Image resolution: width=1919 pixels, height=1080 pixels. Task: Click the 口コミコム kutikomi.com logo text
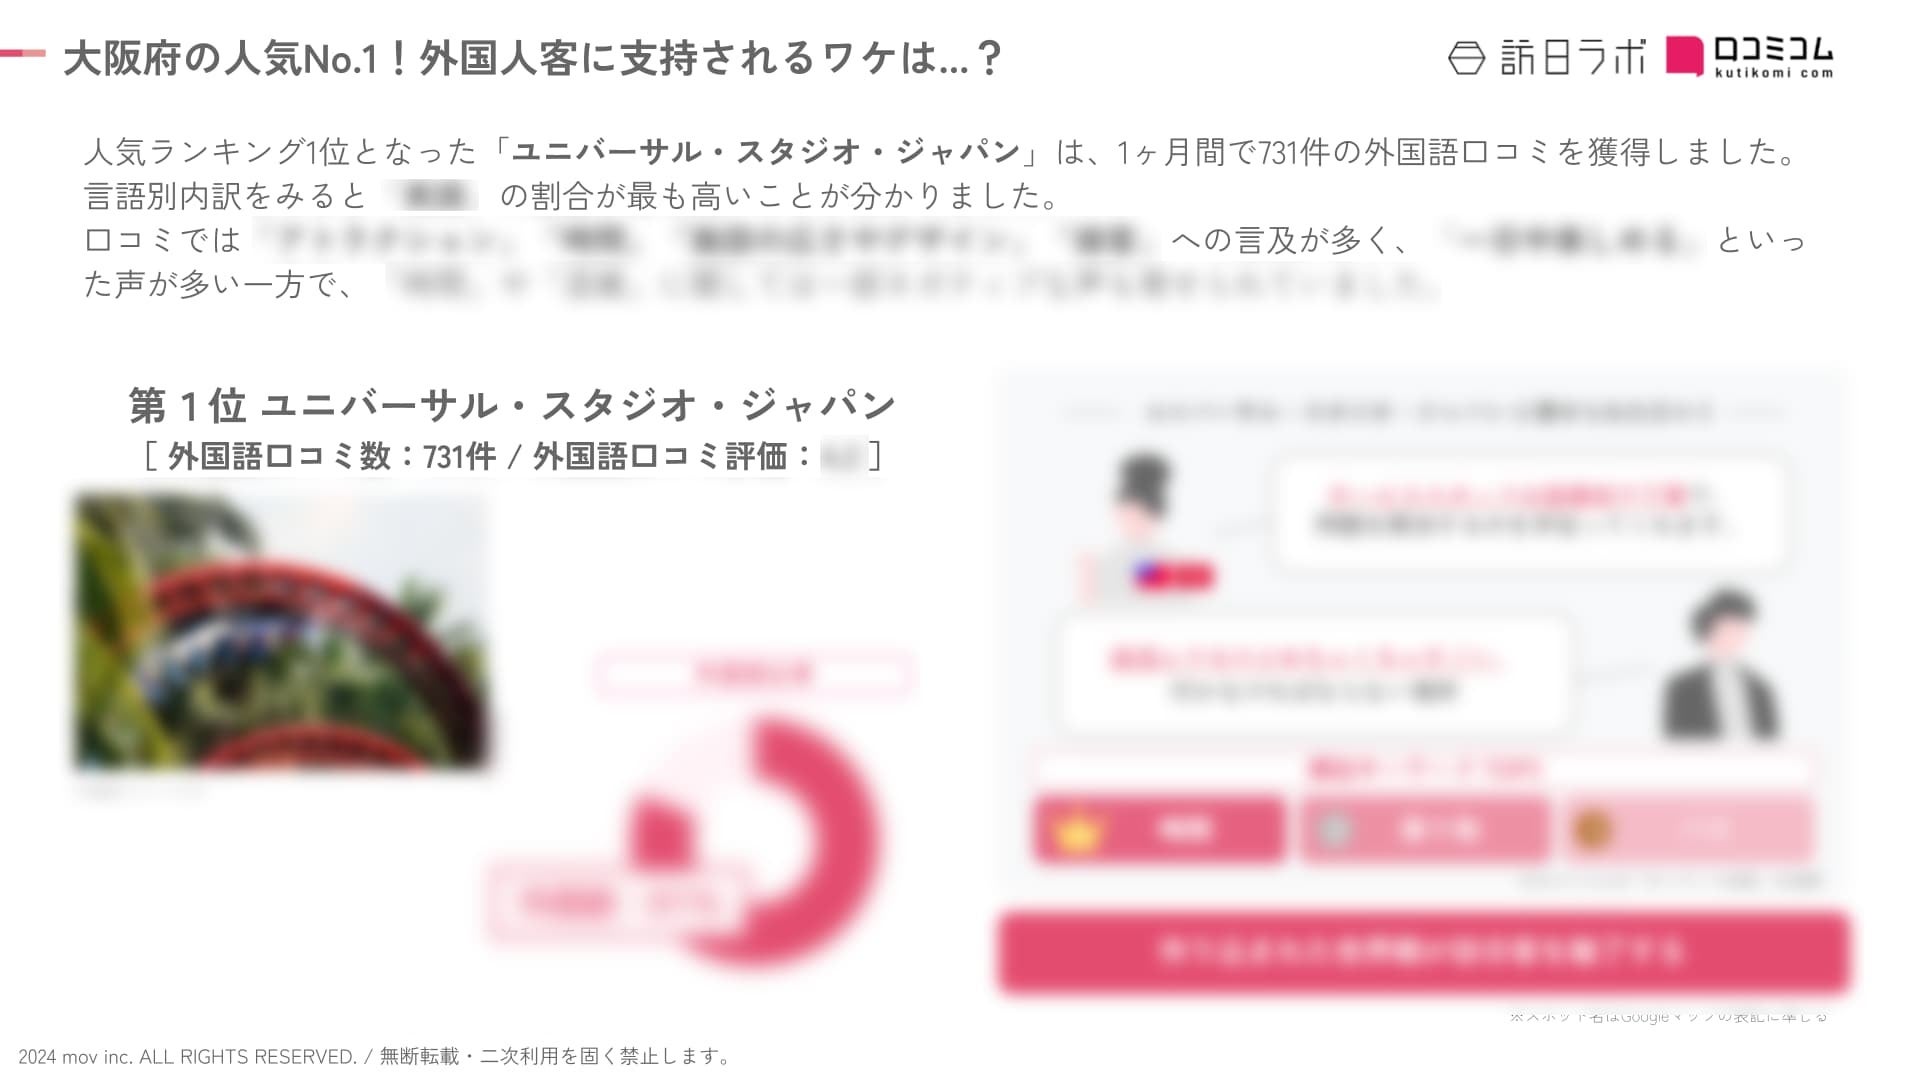coord(1773,56)
